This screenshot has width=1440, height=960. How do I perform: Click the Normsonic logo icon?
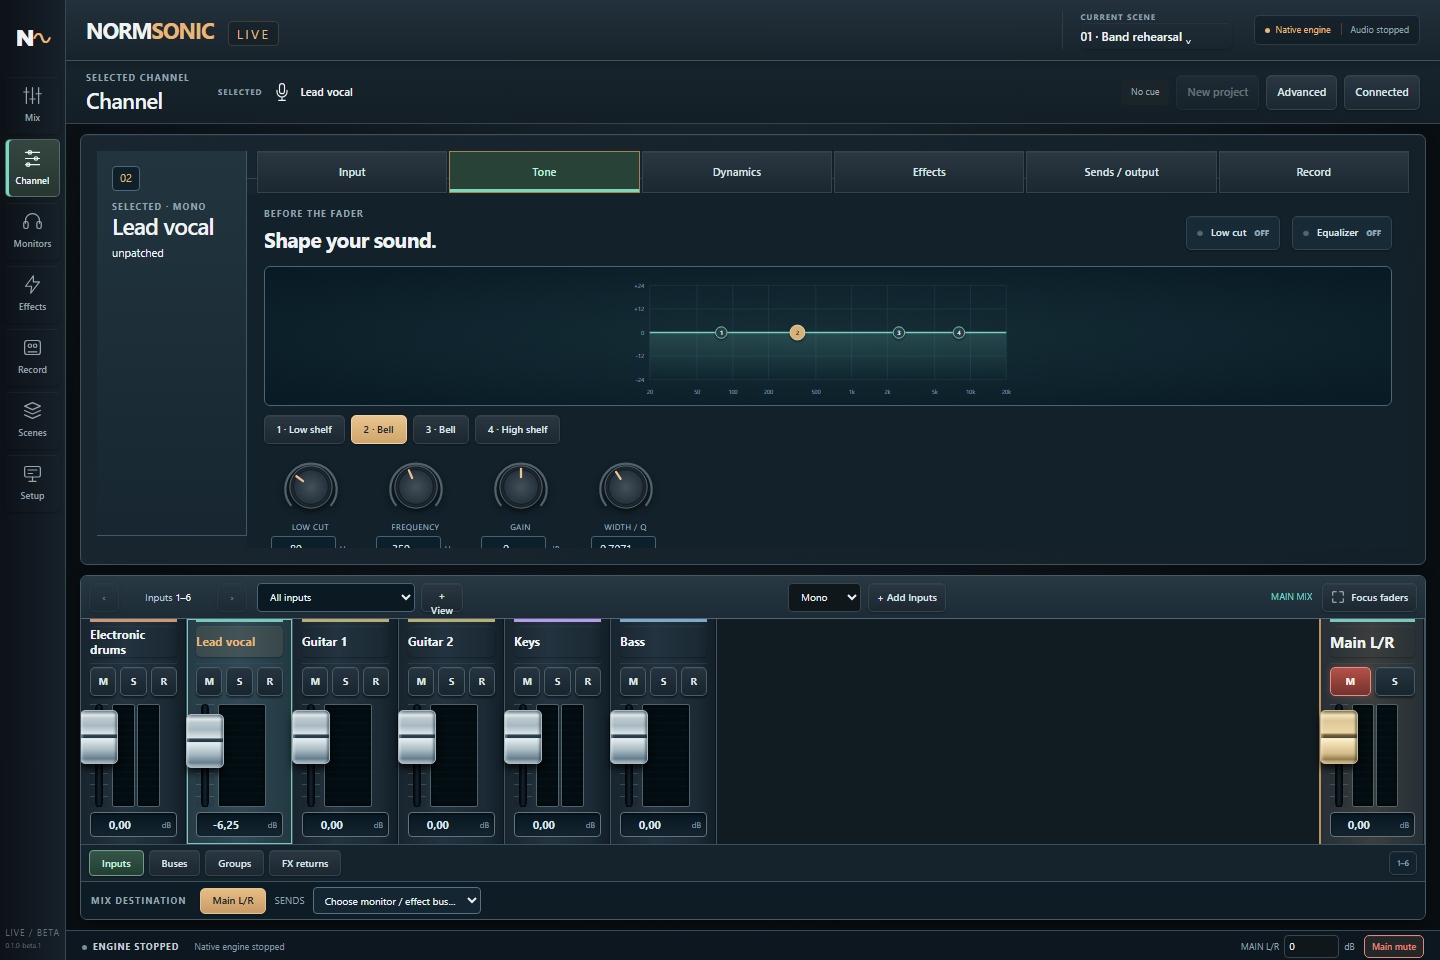[x=33, y=38]
